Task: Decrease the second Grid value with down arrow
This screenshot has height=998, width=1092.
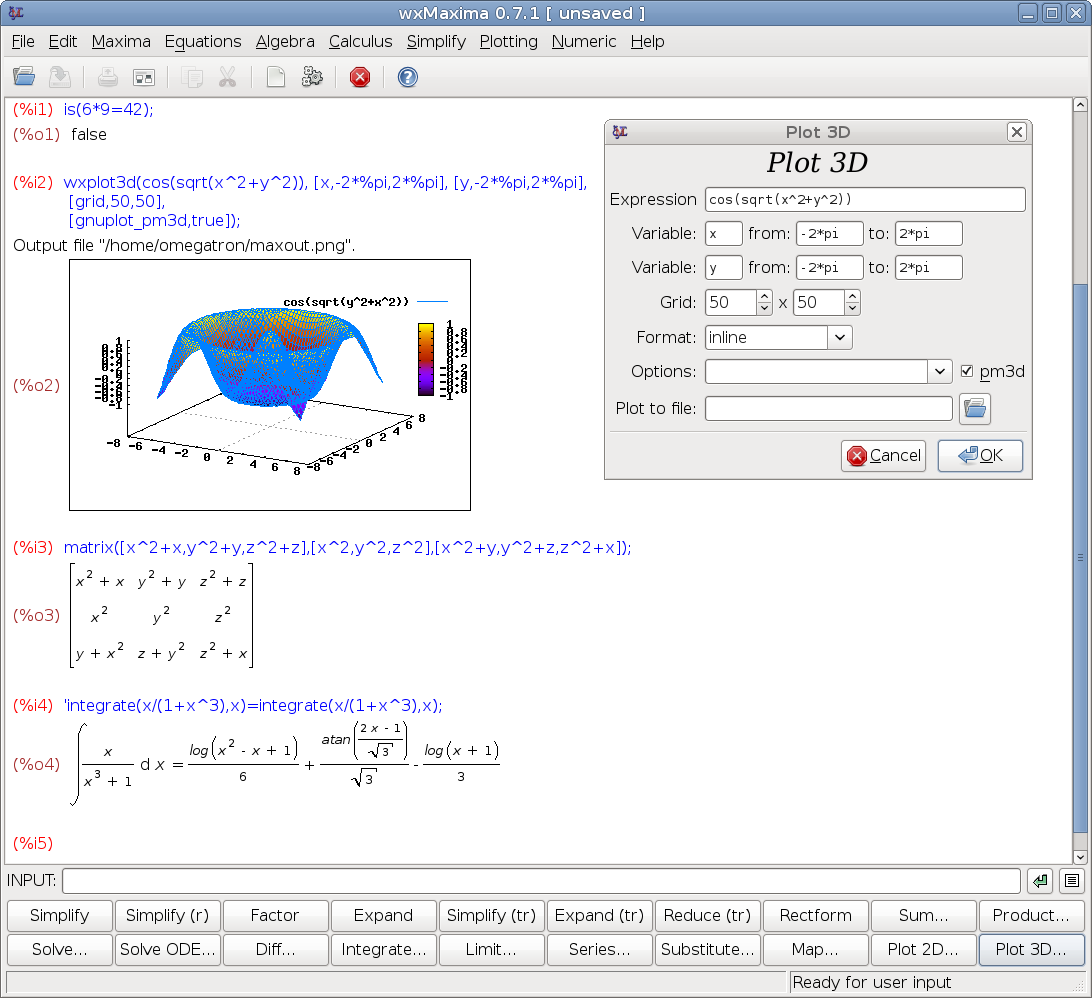Action: [x=851, y=308]
